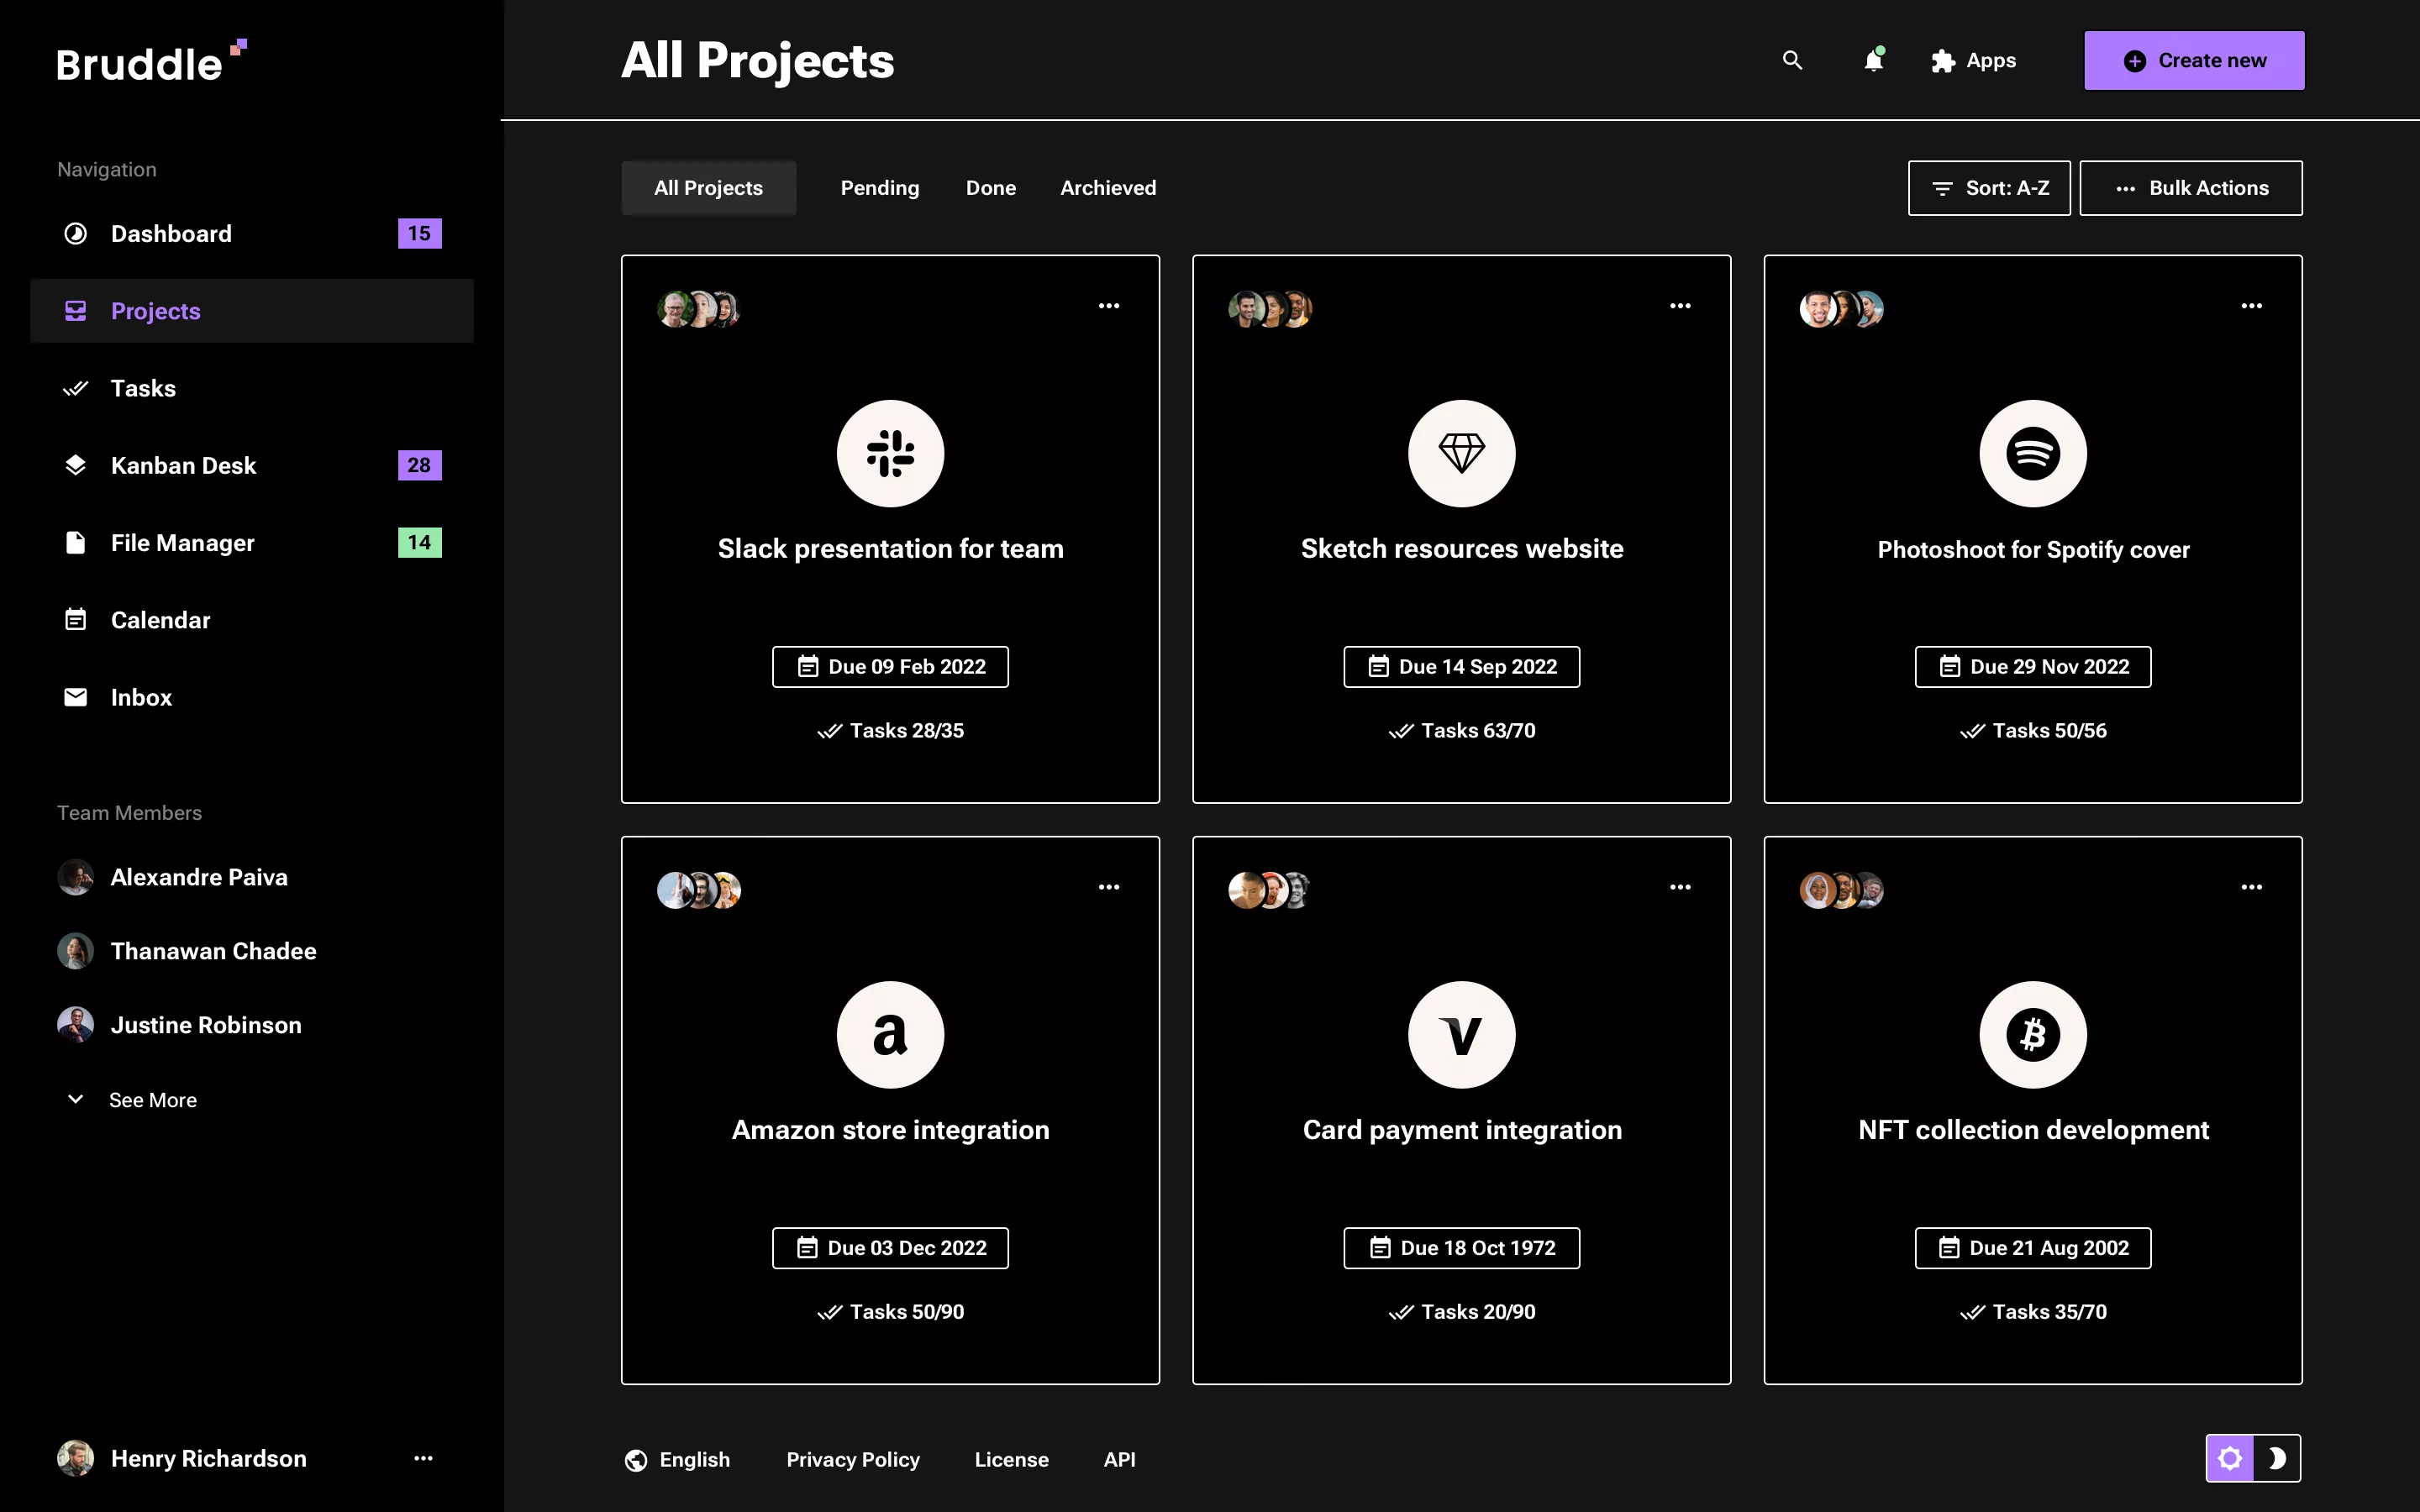Click the settings gear in bottom corner
The width and height of the screenshot is (2420, 1512).
click(x=2232, y=1458)
